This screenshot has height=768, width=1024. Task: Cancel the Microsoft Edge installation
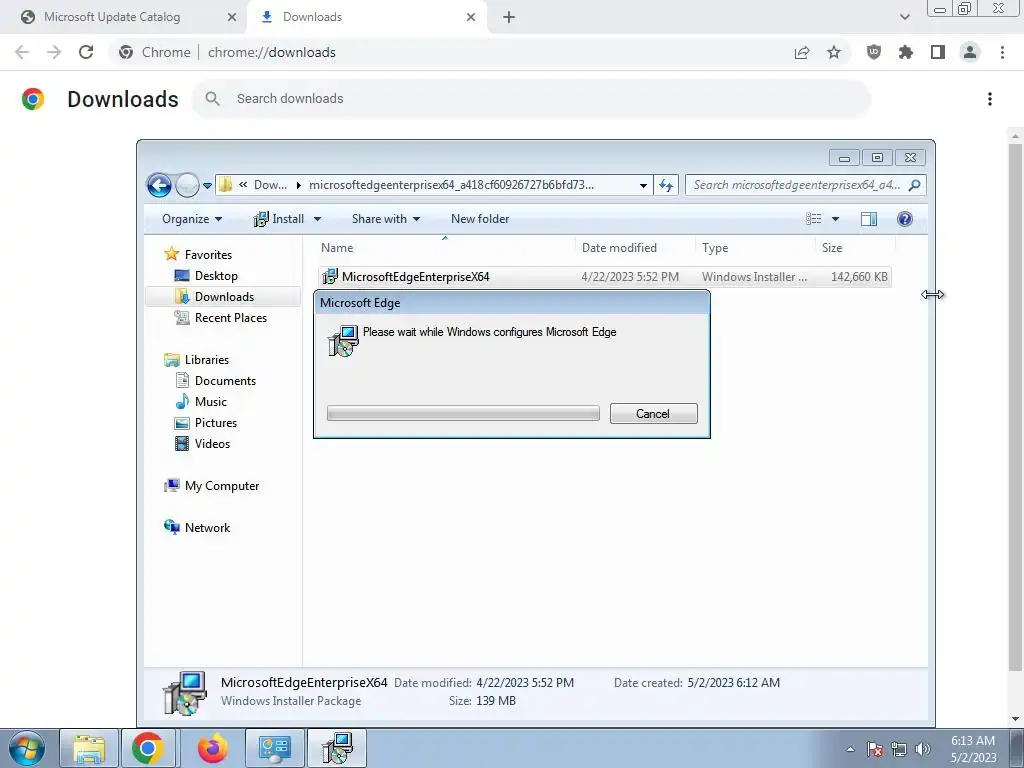pyautogui.click(x=654, y=413)
